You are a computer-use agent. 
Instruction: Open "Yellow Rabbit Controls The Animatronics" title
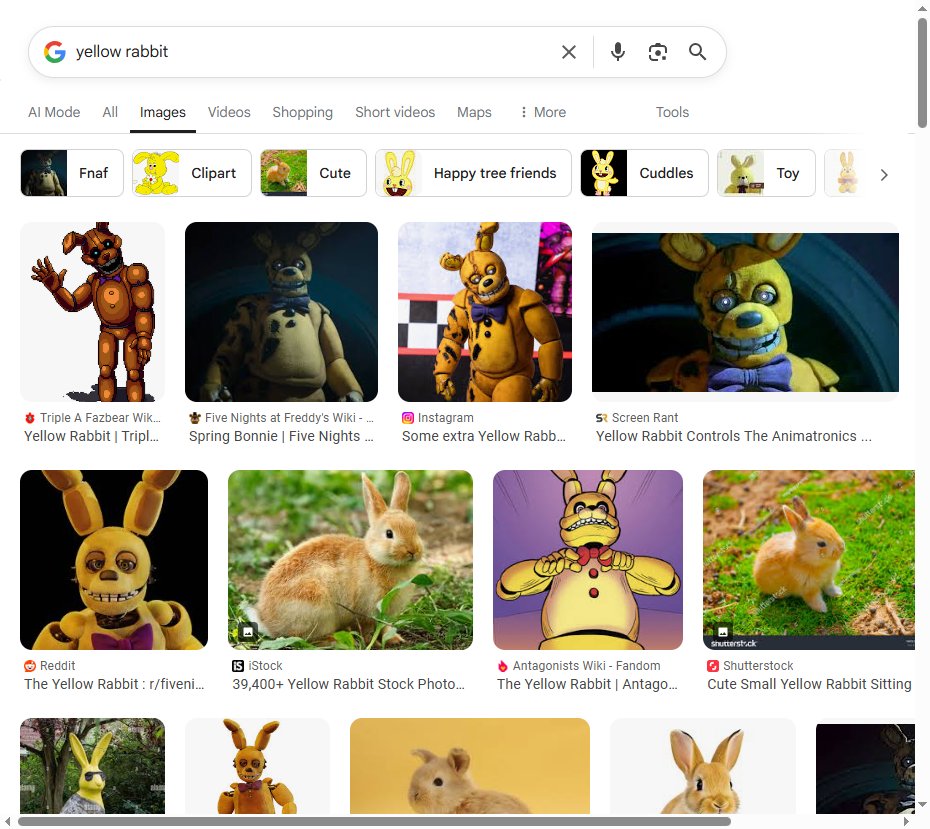click(733, 436)
